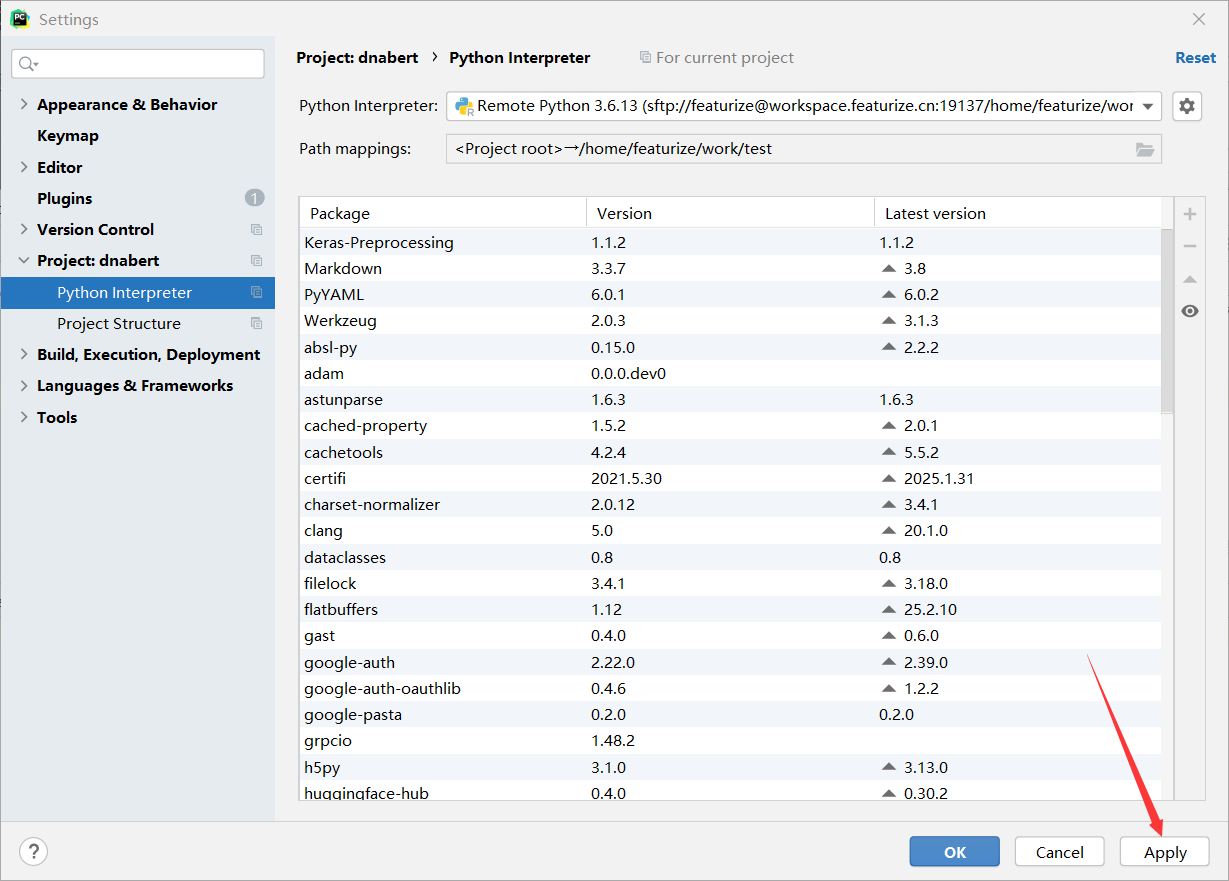Select cached-property package row
The width and height of the screenshot is (1229, 881).
pos(731,425)
